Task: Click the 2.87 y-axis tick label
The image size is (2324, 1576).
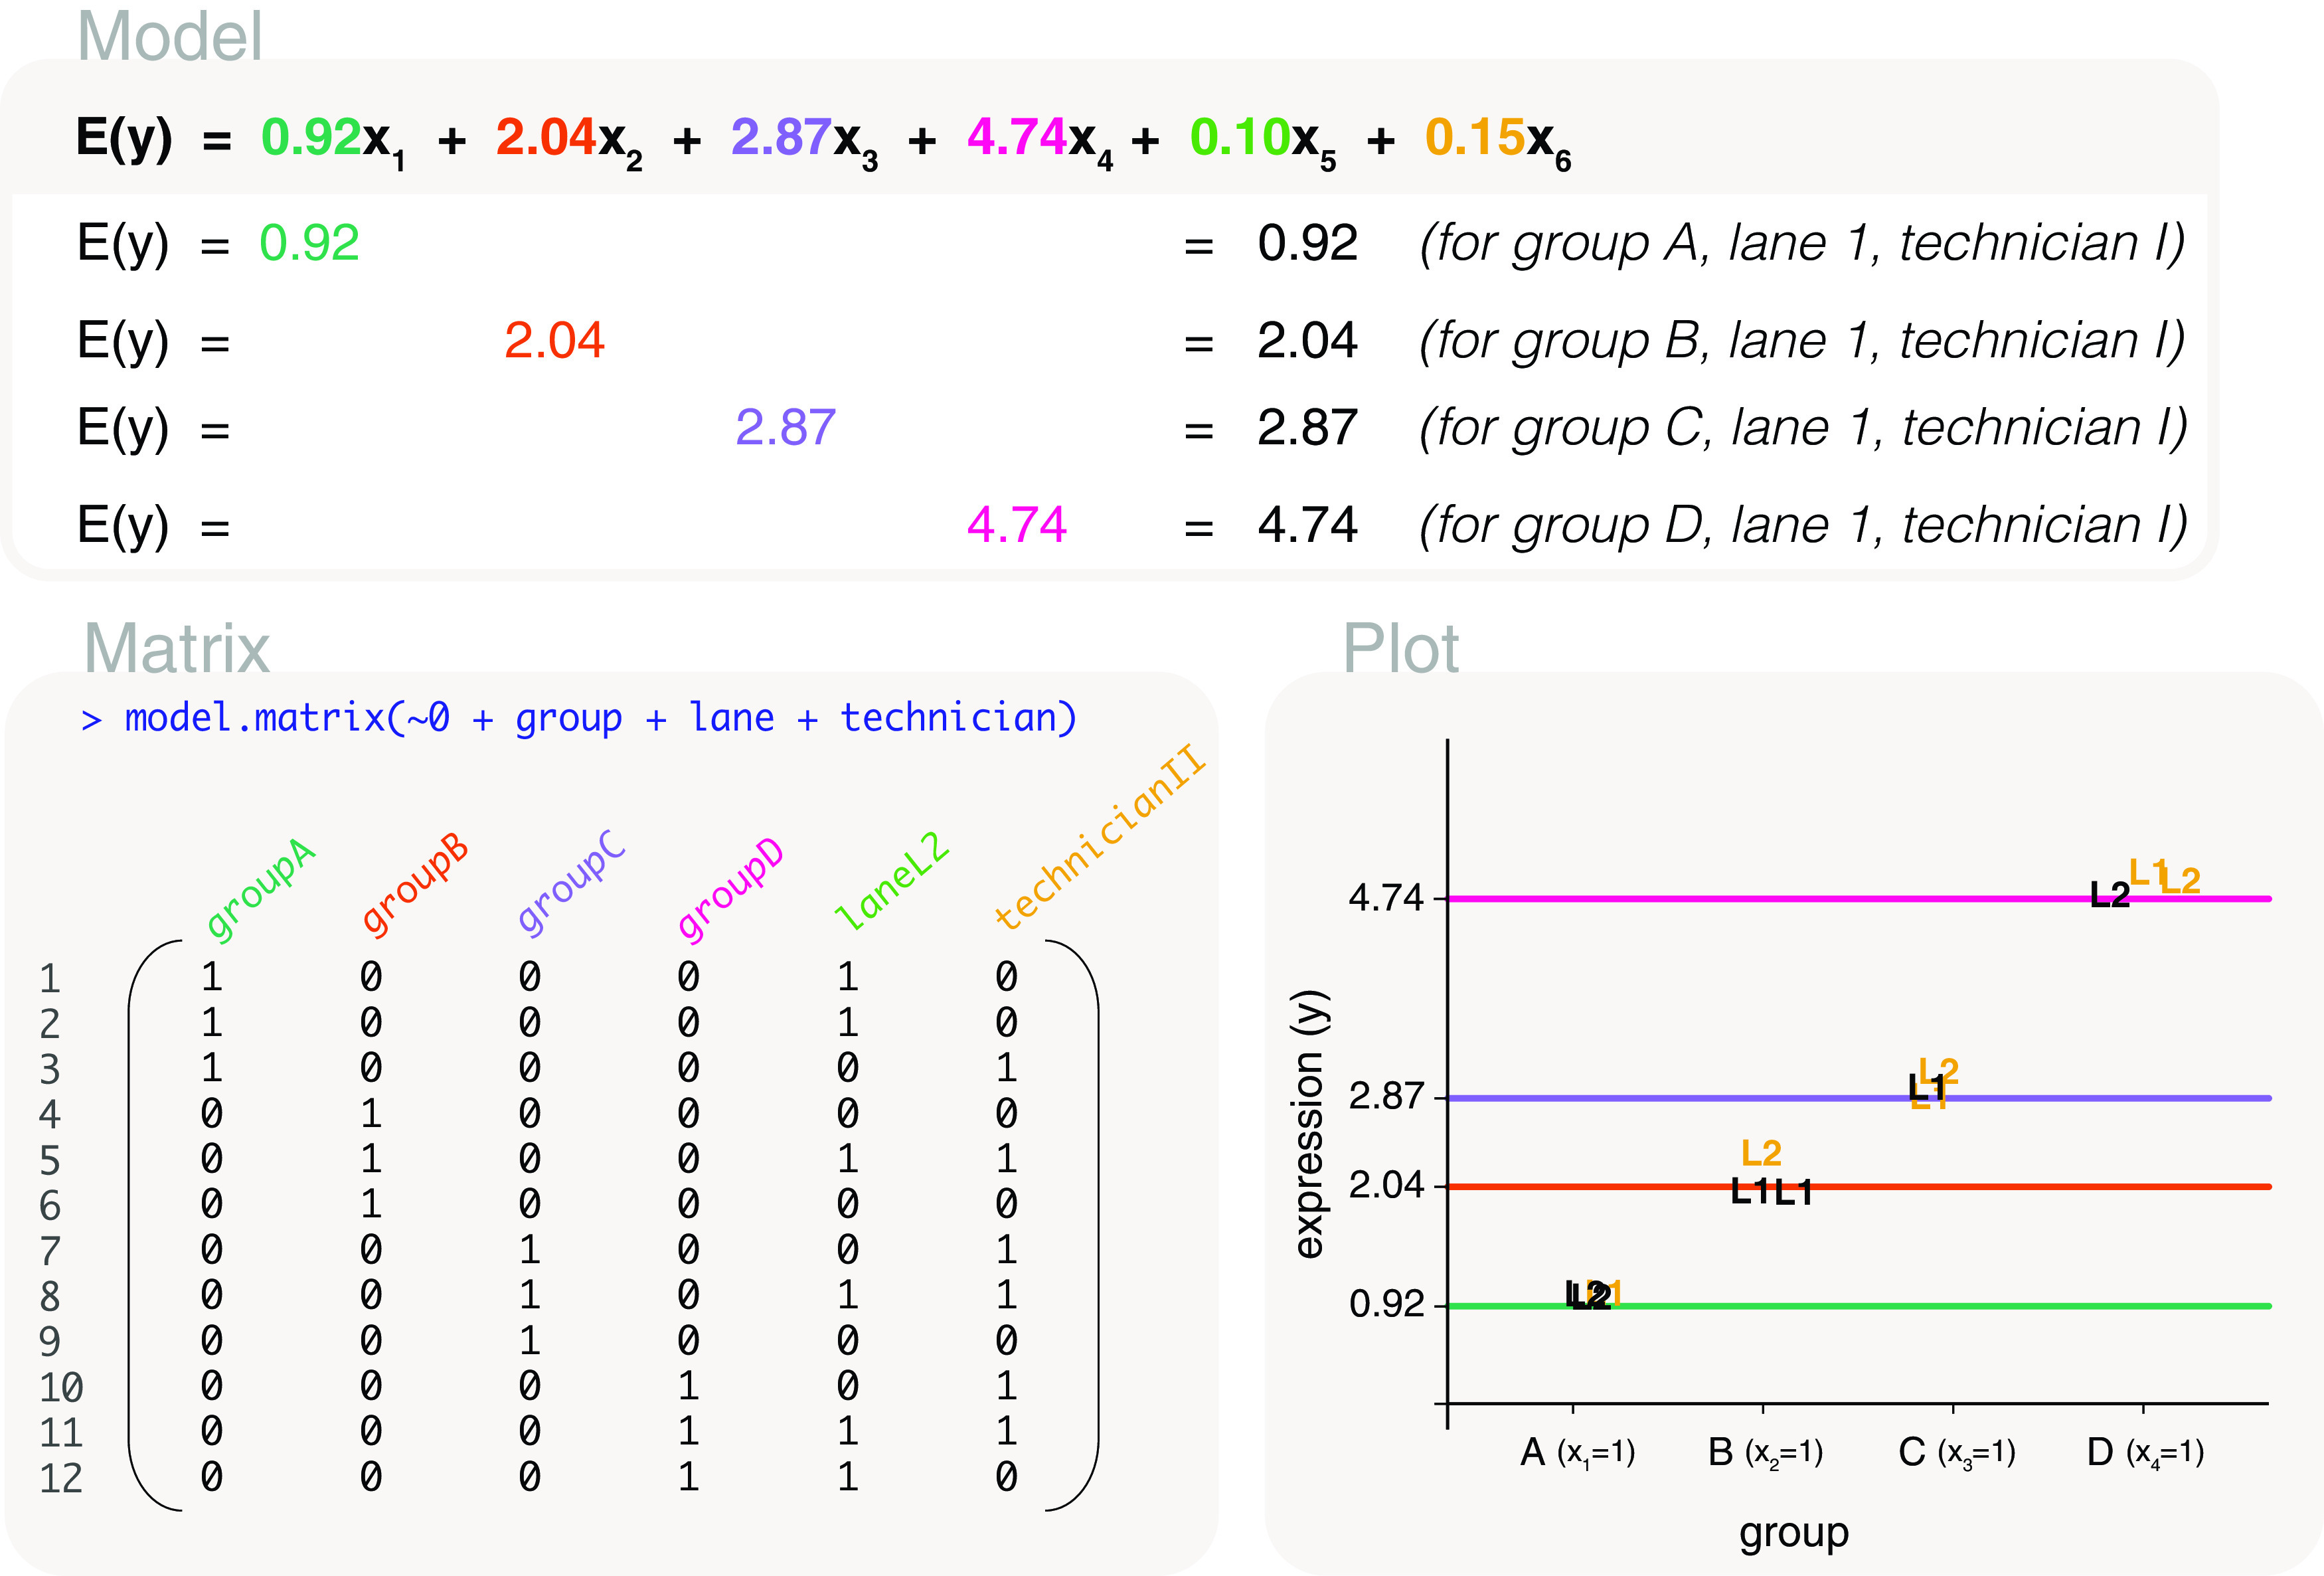Action: [x=1386, y=1097]
